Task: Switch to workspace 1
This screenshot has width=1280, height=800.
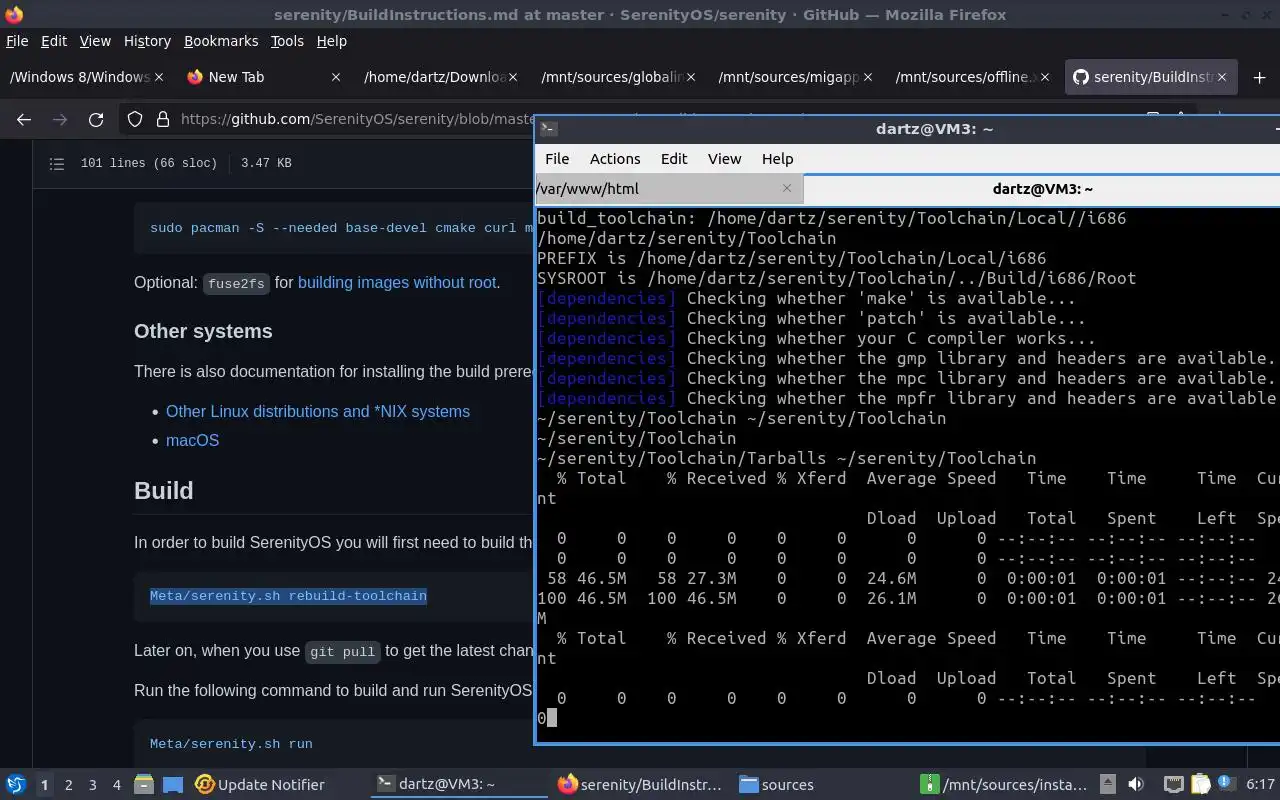Action: coord(44,785)
